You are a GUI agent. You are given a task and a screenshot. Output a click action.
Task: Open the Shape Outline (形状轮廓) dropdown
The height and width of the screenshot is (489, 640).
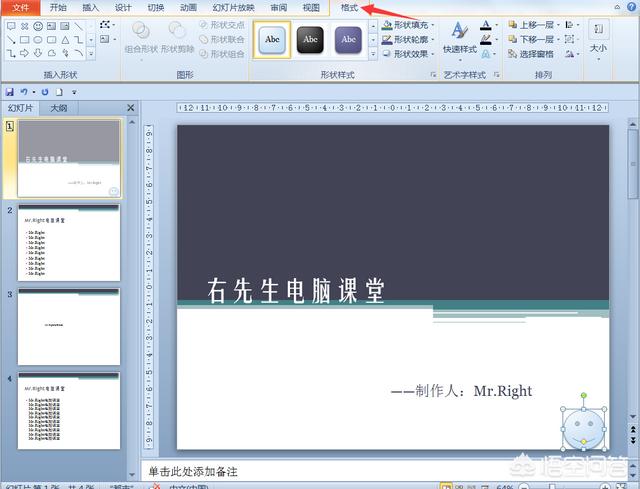click(x=408, y=40)
